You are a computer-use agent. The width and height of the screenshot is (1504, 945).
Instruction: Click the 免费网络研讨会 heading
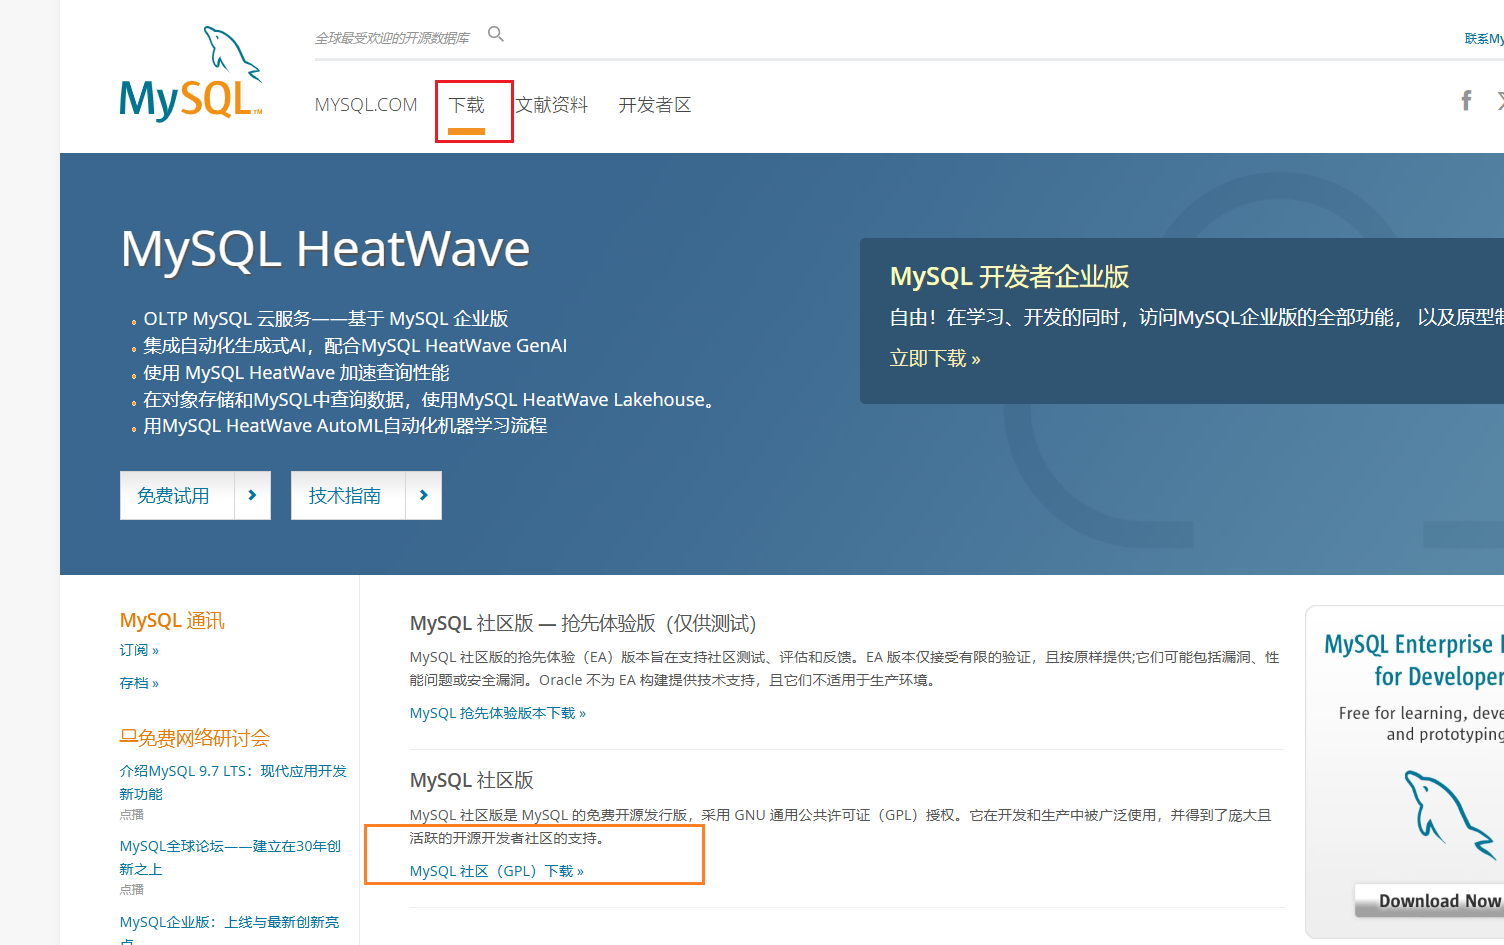pos(195,738)
